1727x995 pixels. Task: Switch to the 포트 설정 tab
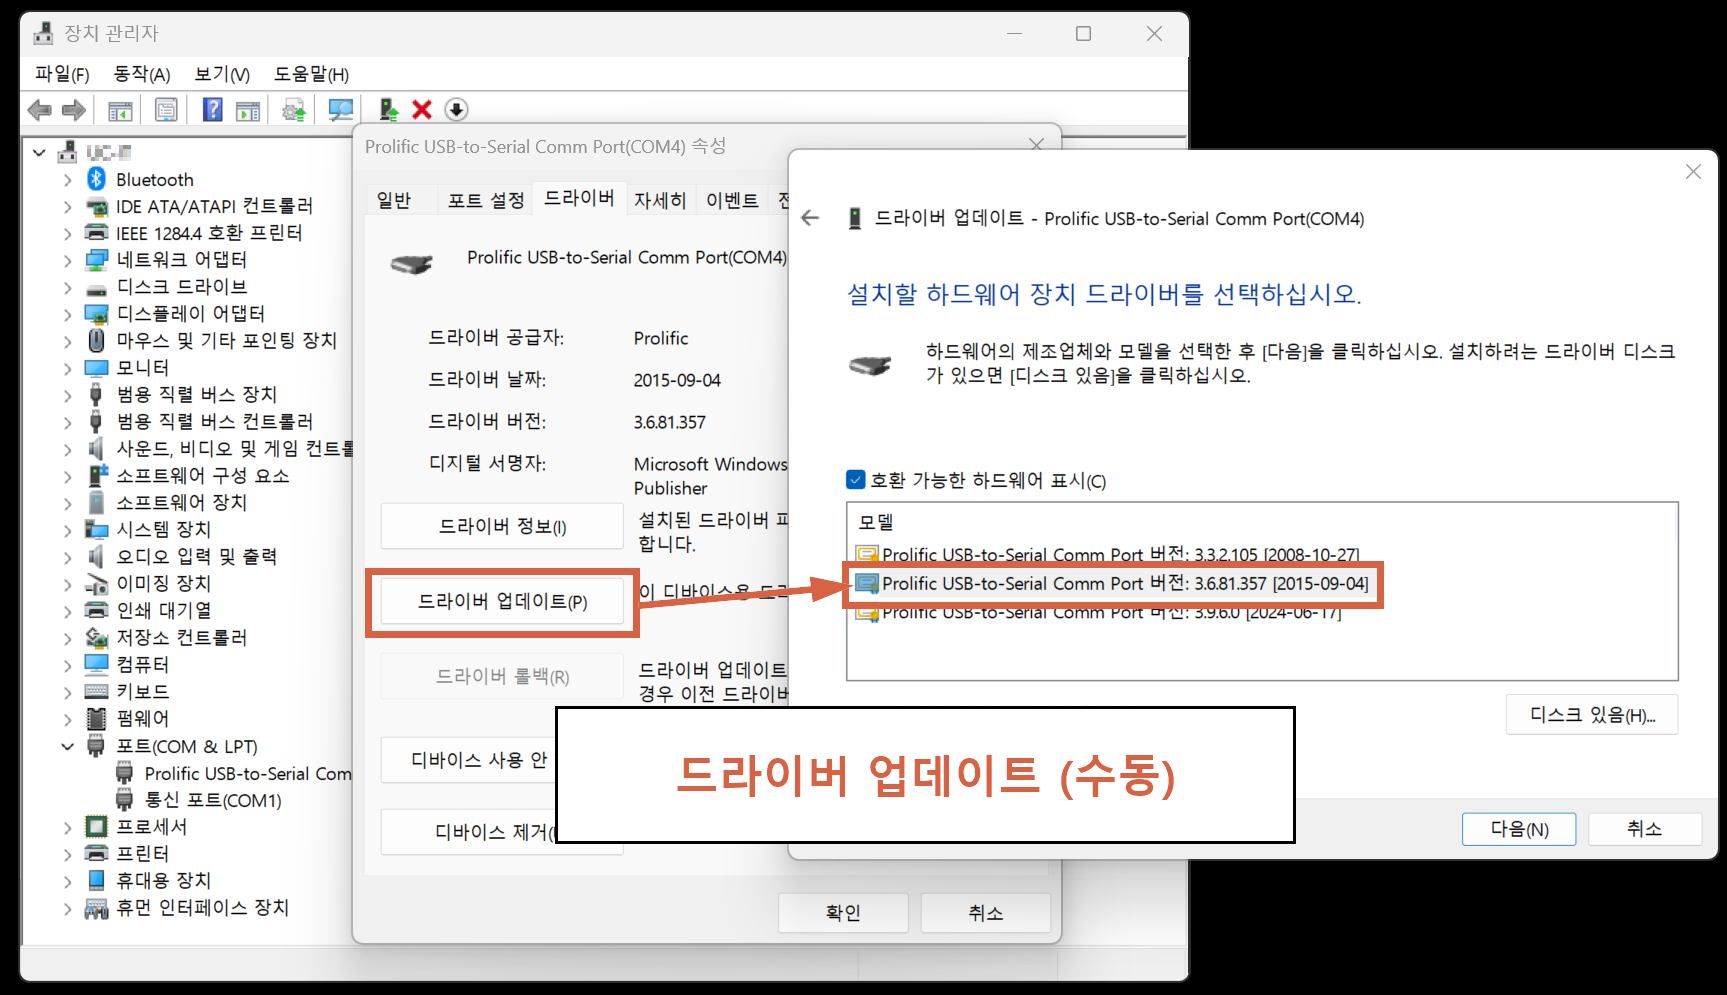point(486,200)
